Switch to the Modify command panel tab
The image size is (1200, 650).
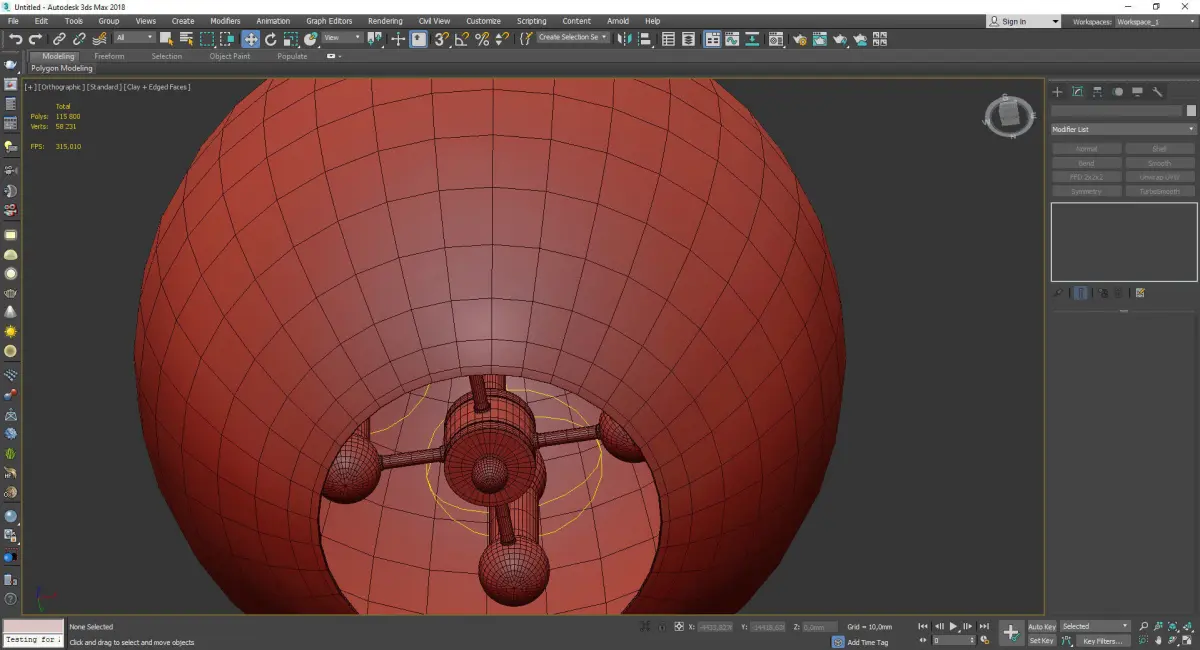[x=1077, y=92]
